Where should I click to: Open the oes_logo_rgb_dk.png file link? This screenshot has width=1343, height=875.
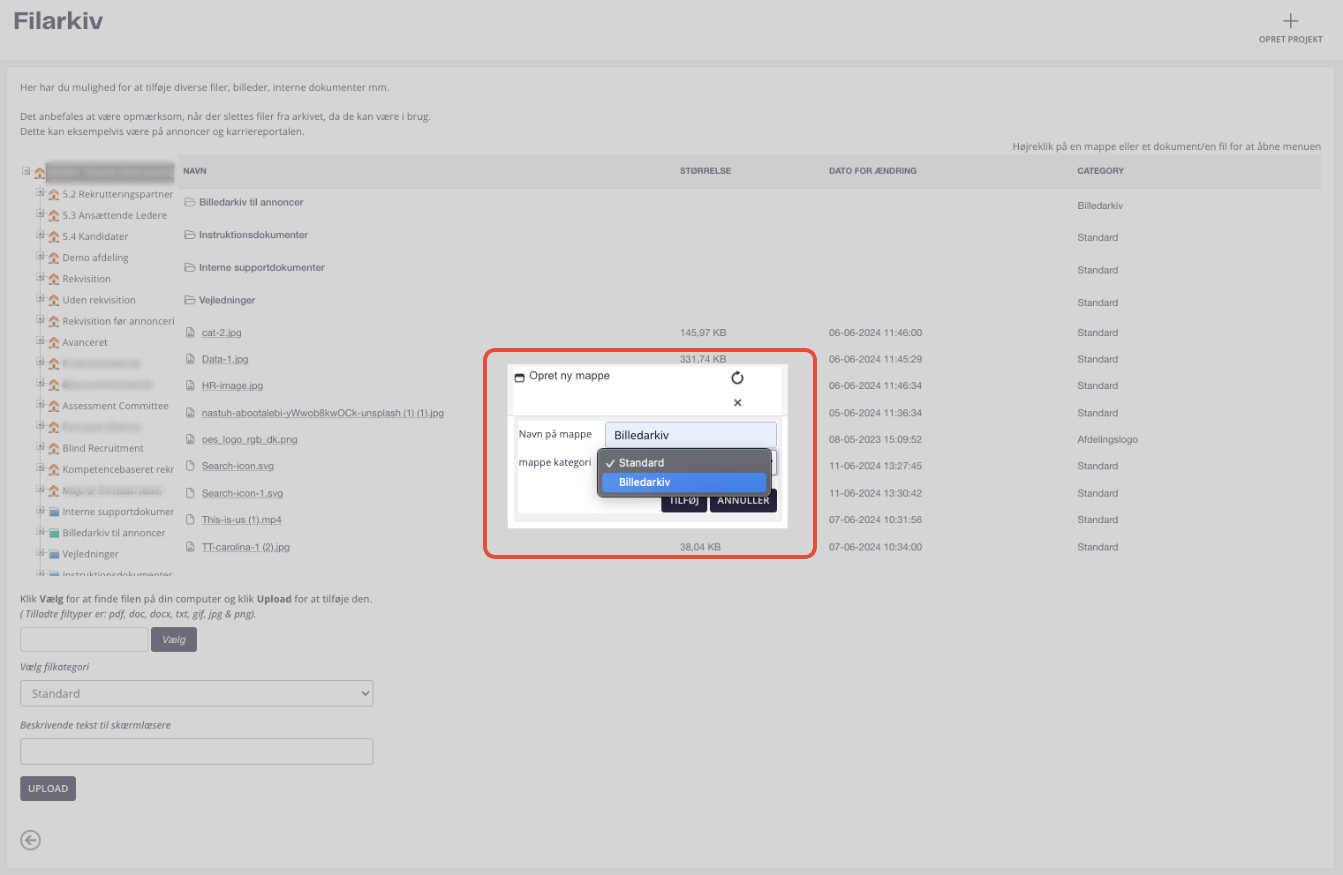pos(249,439)
